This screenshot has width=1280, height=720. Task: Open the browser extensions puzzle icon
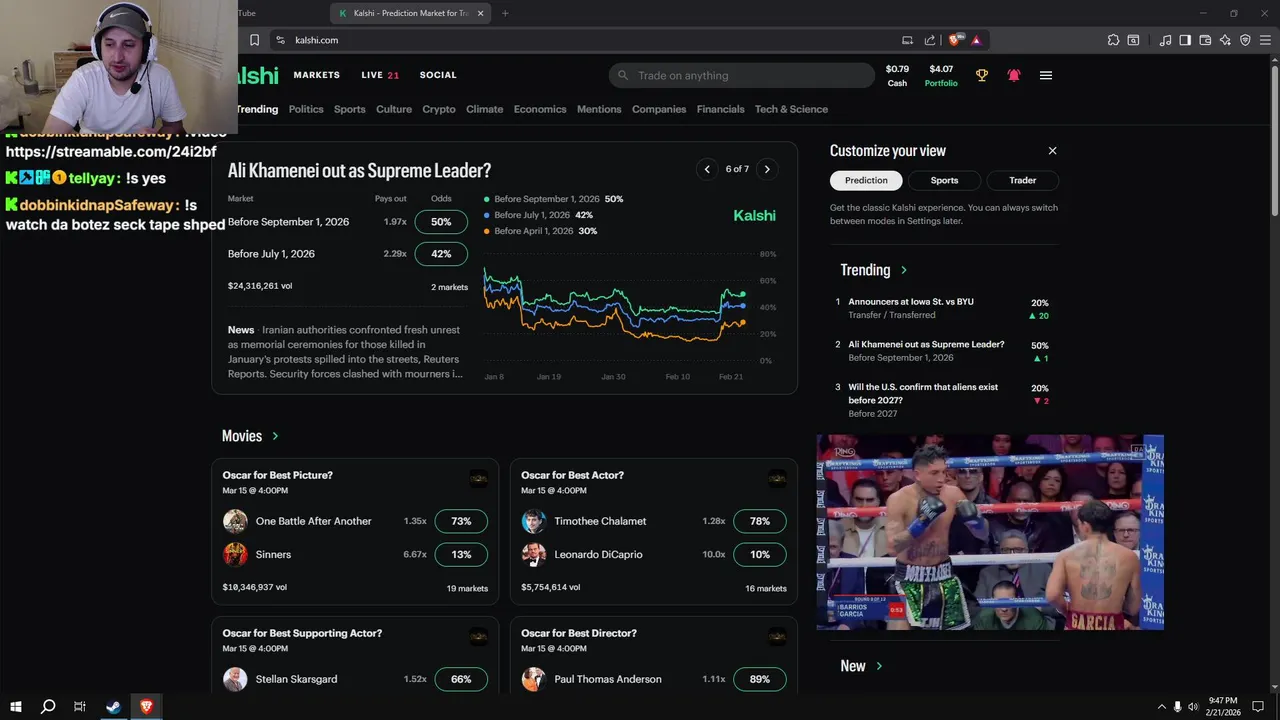1113,40
